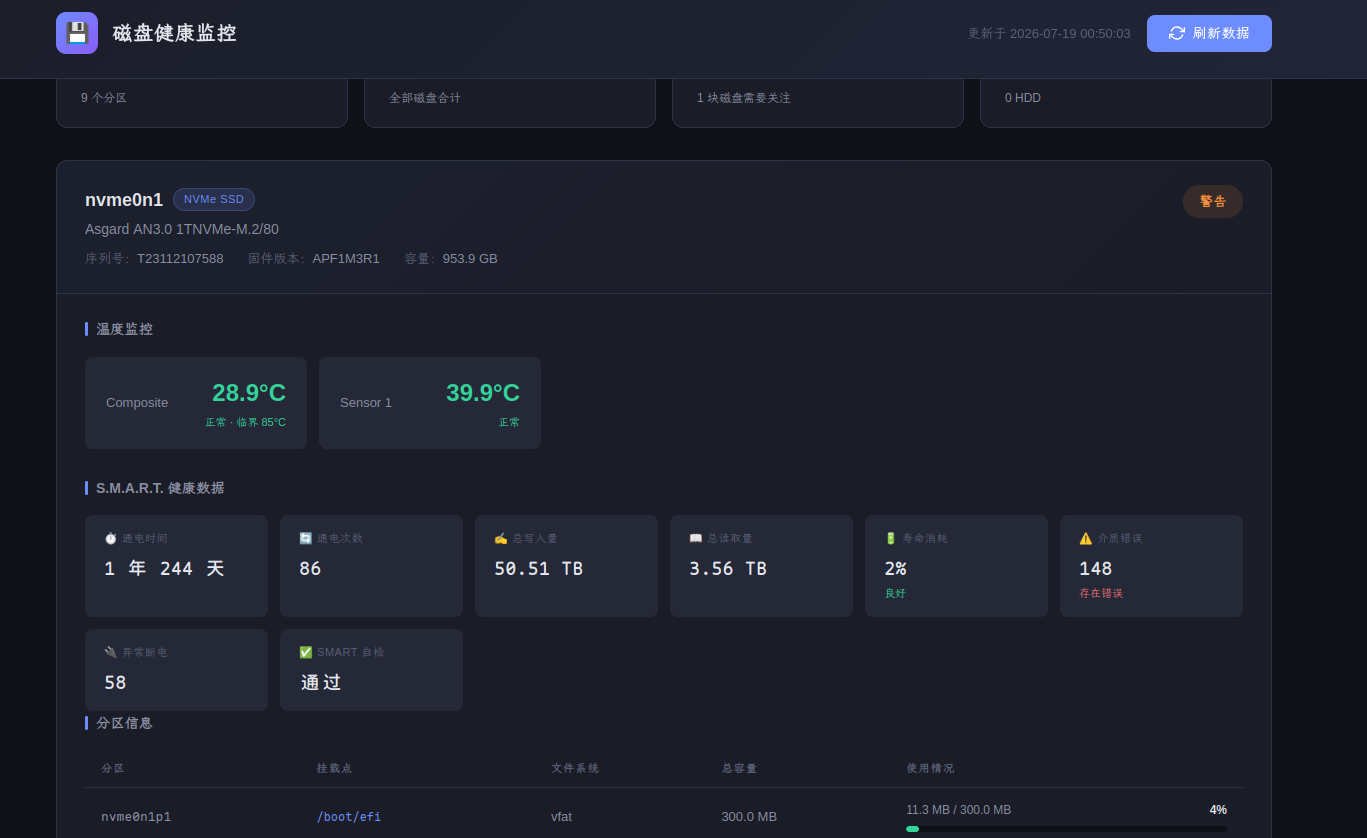Click the S.M.A.R.T. 健康数据 section heading
The width and height of the screenshot is (1367, 838).
pos(160,488)
